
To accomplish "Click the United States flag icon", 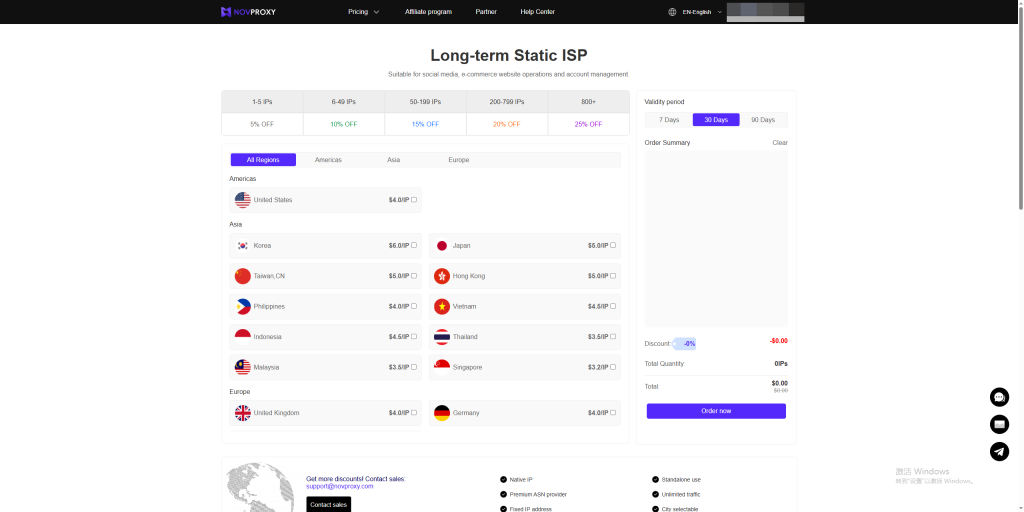I will tap(243, 200).
